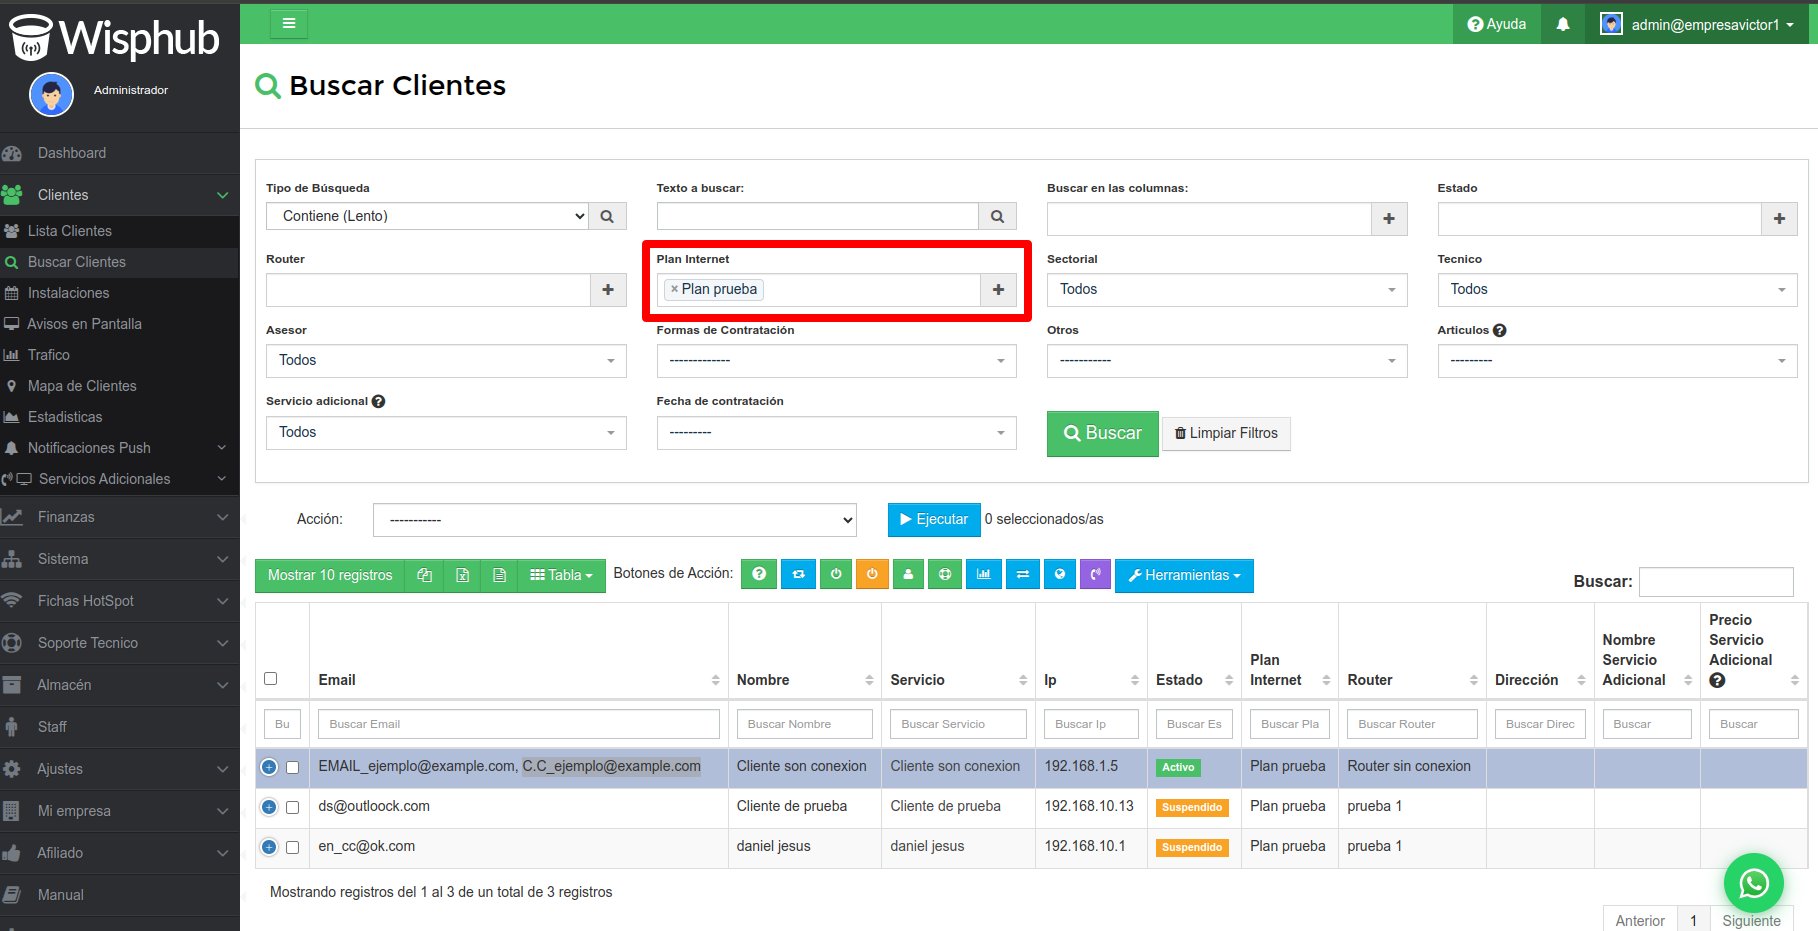This screenshot has width=1818, height=931.
Task: Click the notifications bell icon
Action: (1562, 24)
